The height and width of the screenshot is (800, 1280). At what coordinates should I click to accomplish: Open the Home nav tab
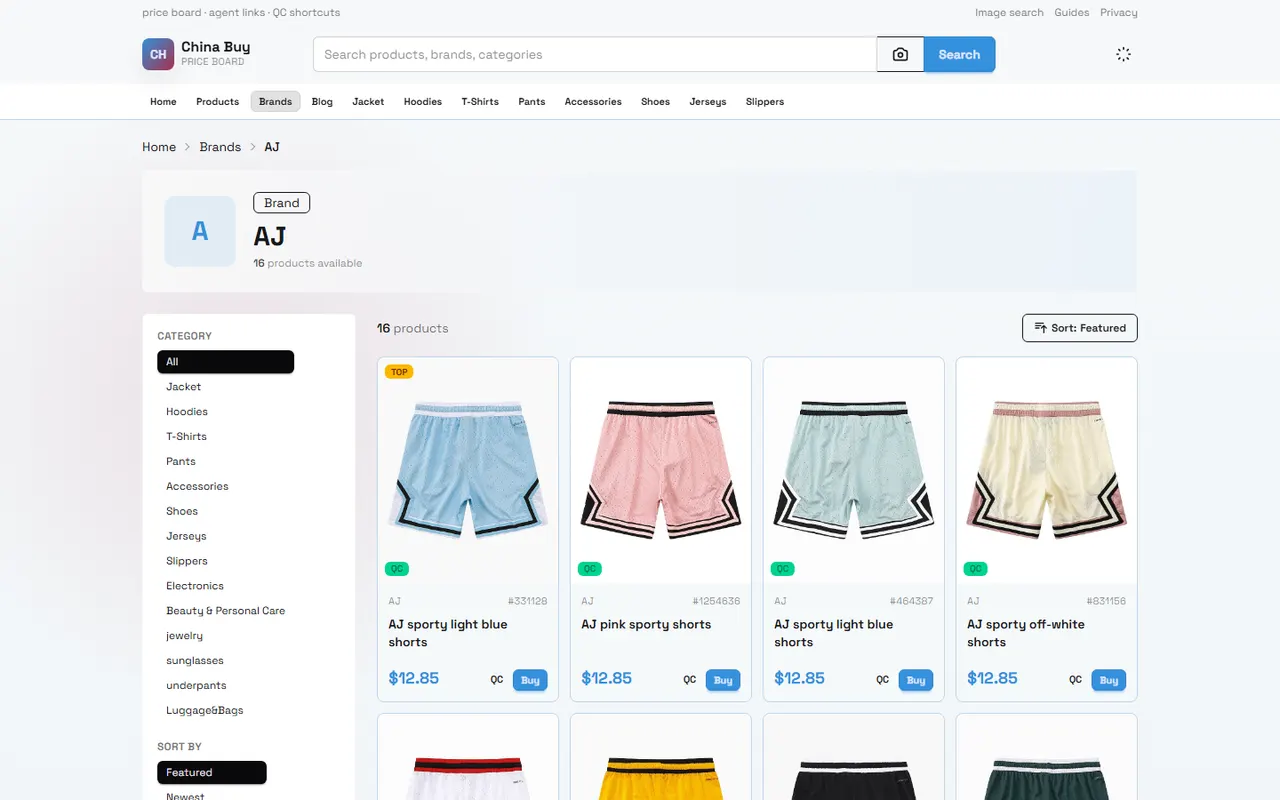click(x=163, y=102)
